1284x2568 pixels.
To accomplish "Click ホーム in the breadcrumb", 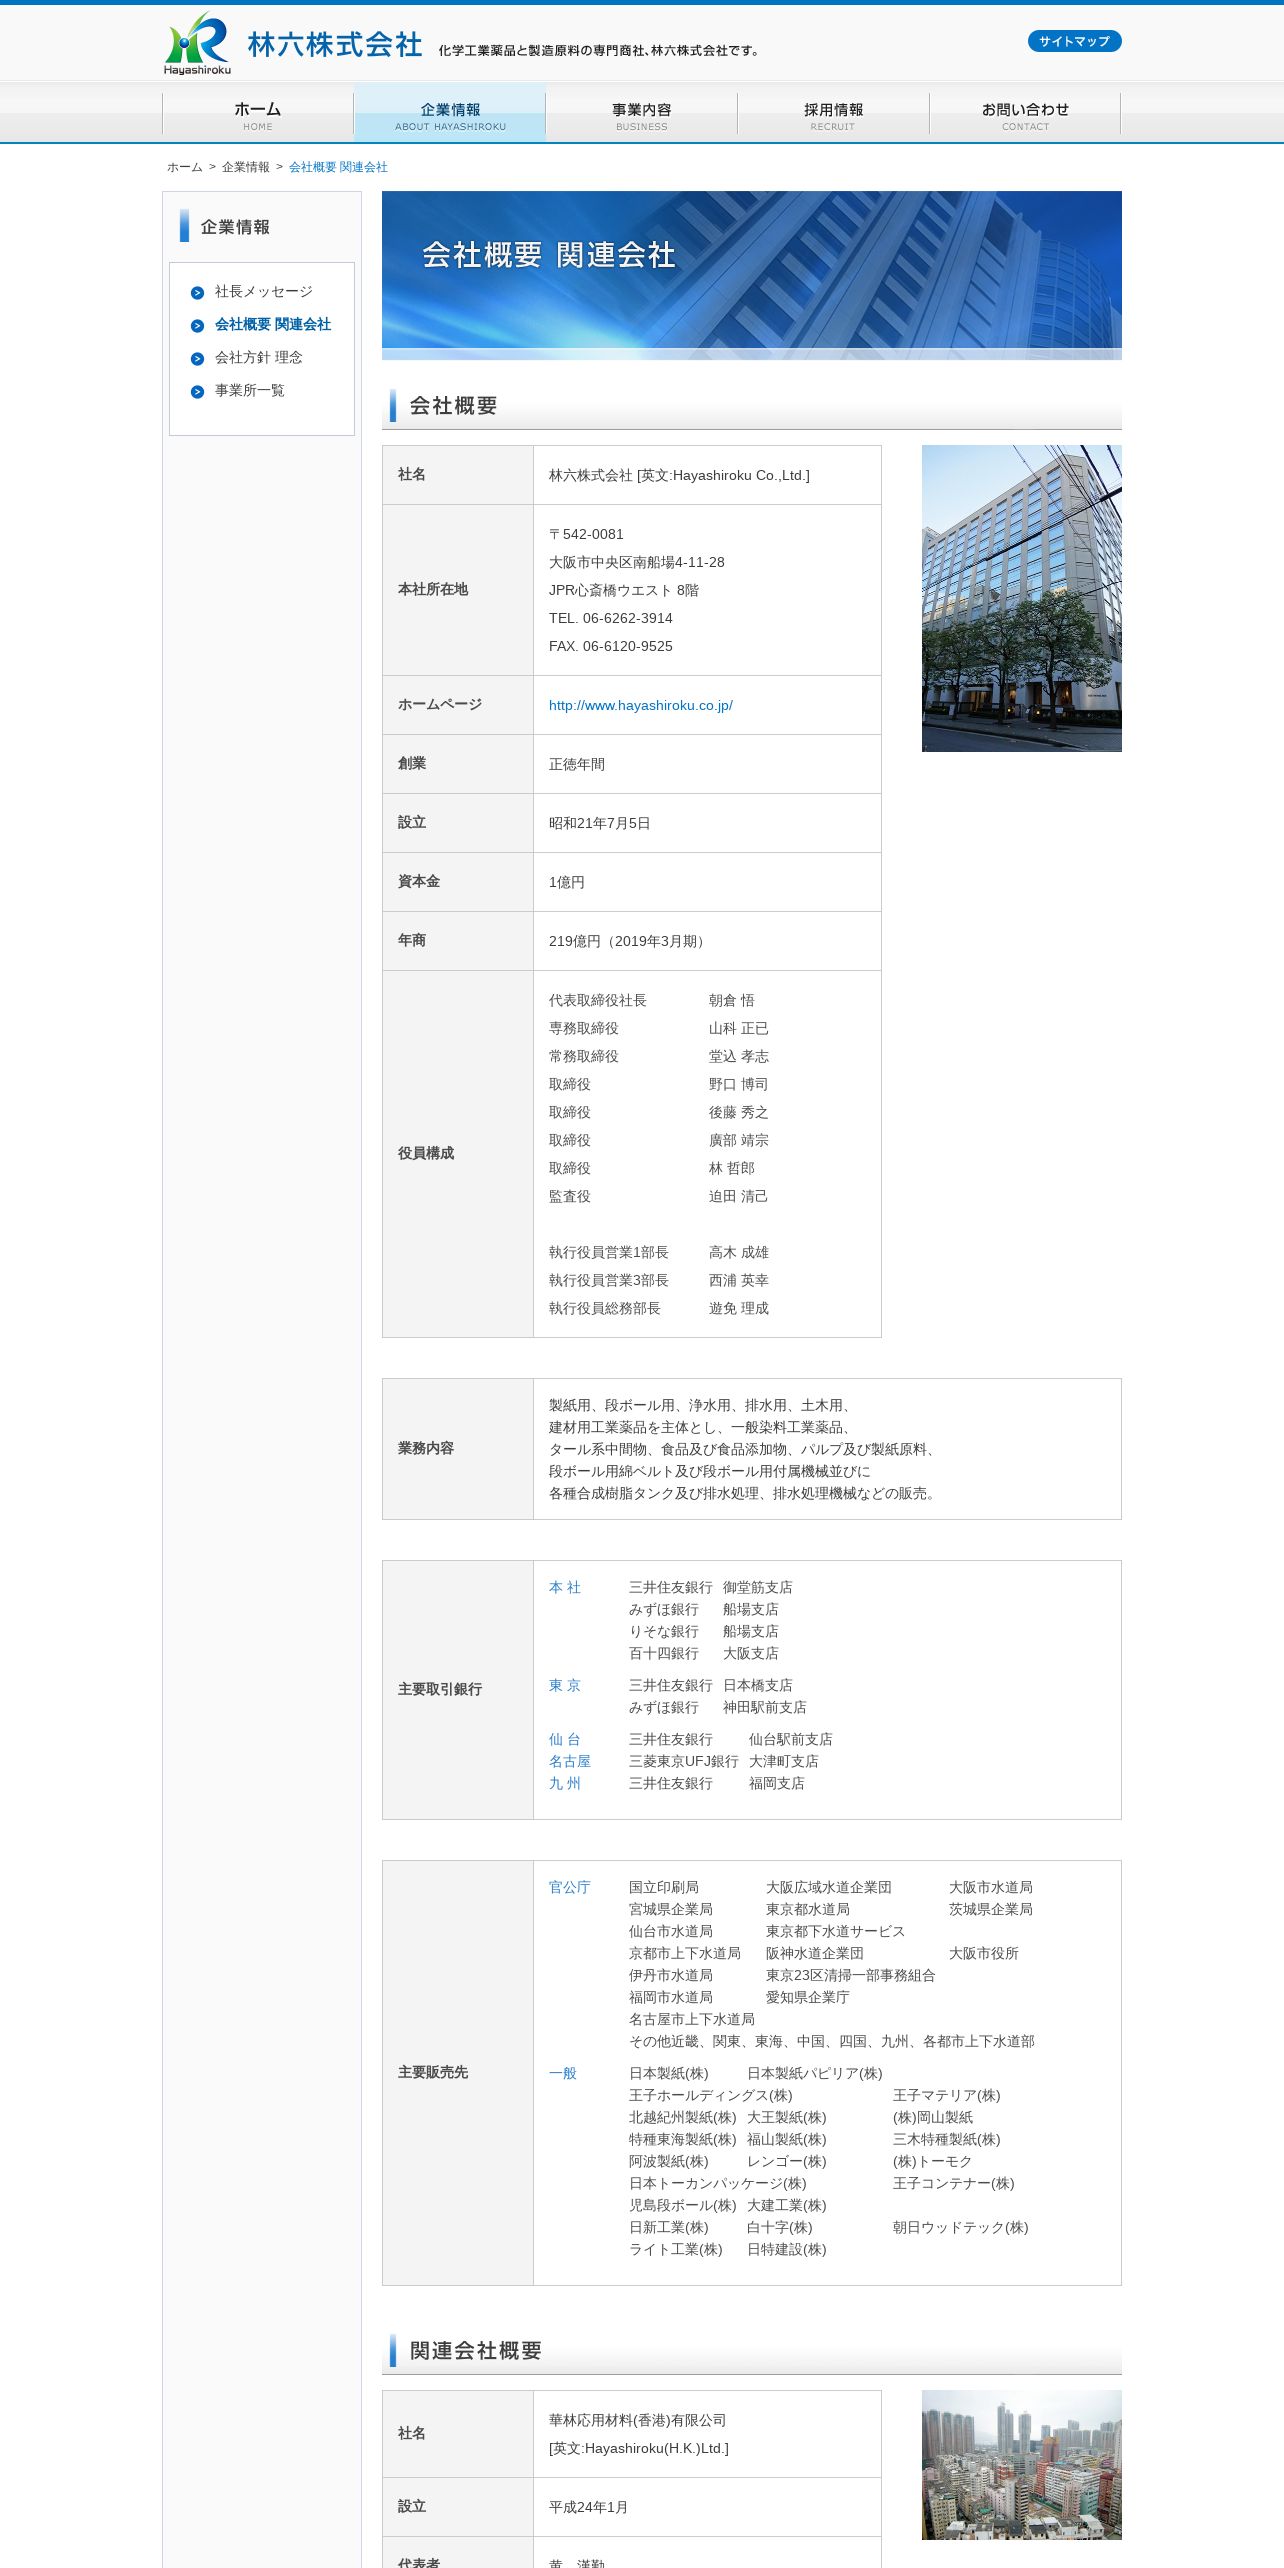I will [x=185, y=167].
